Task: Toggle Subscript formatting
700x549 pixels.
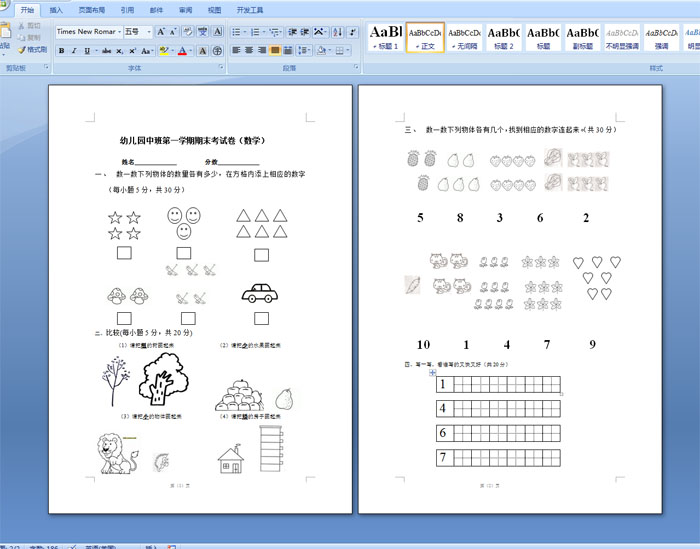Action: coord(120,51)
